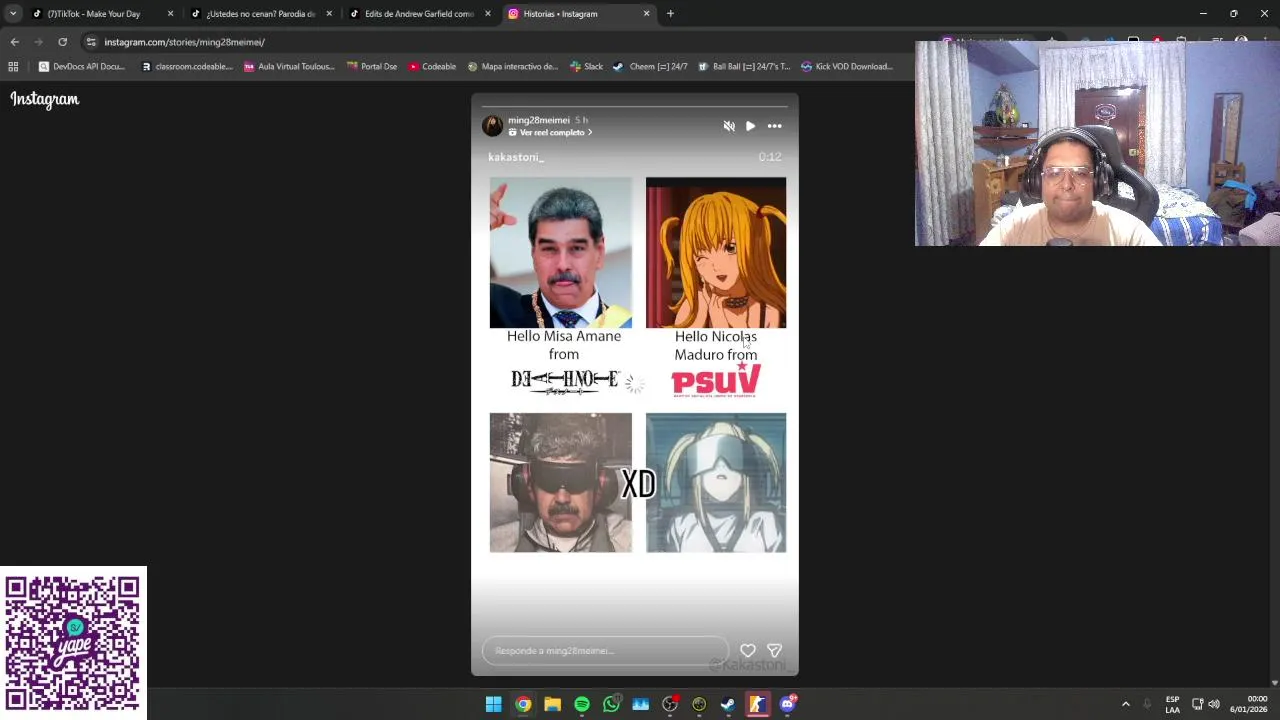Reload the current page
Viewport: 1280px width, 720px height.
62,42
